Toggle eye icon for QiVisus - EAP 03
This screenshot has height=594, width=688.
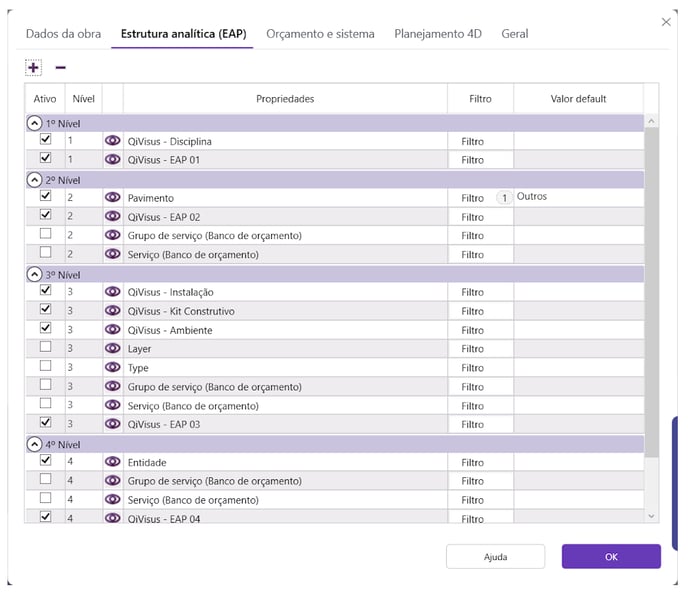(112, 424)
